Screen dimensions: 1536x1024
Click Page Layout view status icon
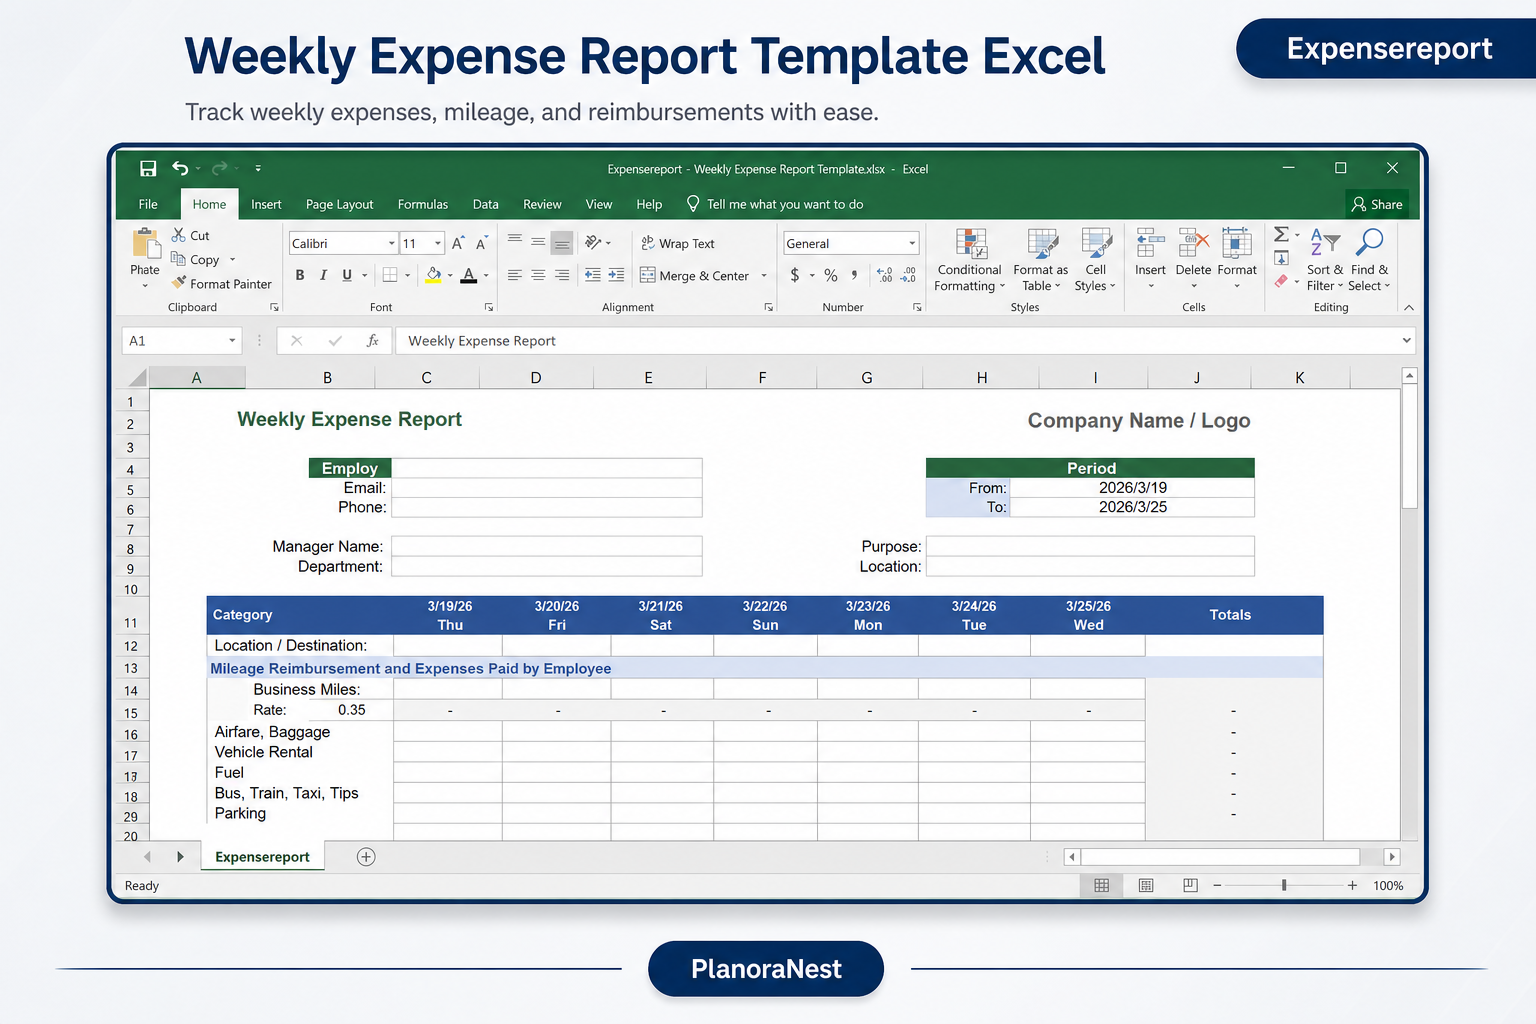coord(1146,885)
